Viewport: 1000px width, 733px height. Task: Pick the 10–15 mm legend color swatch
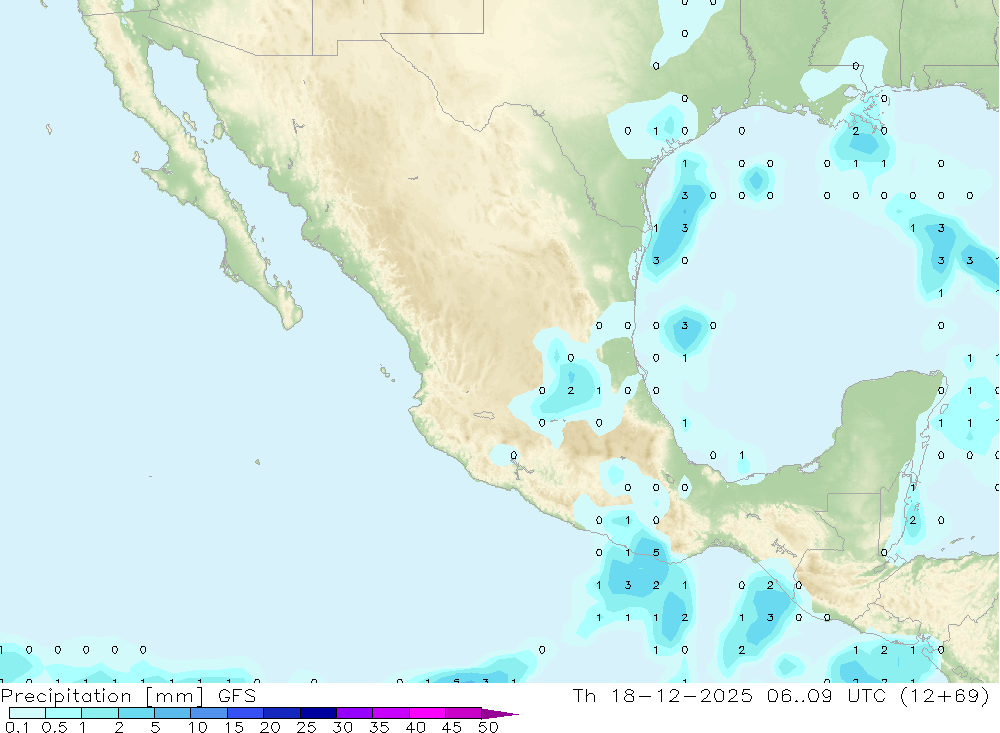tap(209, 713)
